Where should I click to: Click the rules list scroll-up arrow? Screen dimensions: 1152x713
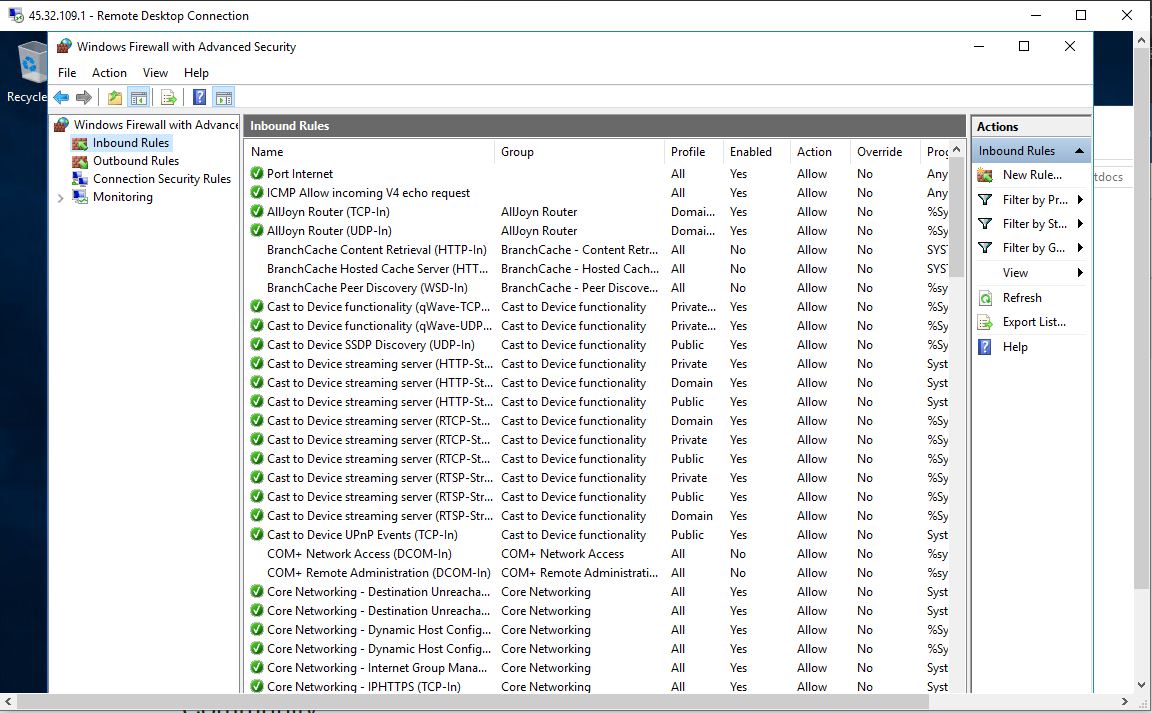tap(957, 150)
